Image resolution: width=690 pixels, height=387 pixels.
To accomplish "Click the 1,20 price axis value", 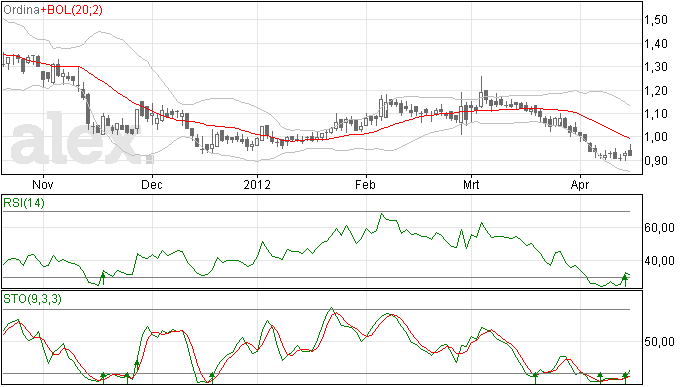I will click(656, 91).
